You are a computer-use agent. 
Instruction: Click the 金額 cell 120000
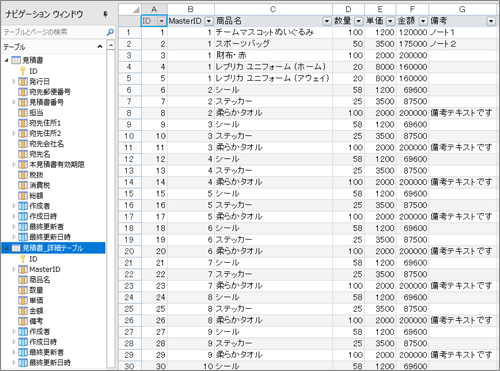[x=412, y=32]
